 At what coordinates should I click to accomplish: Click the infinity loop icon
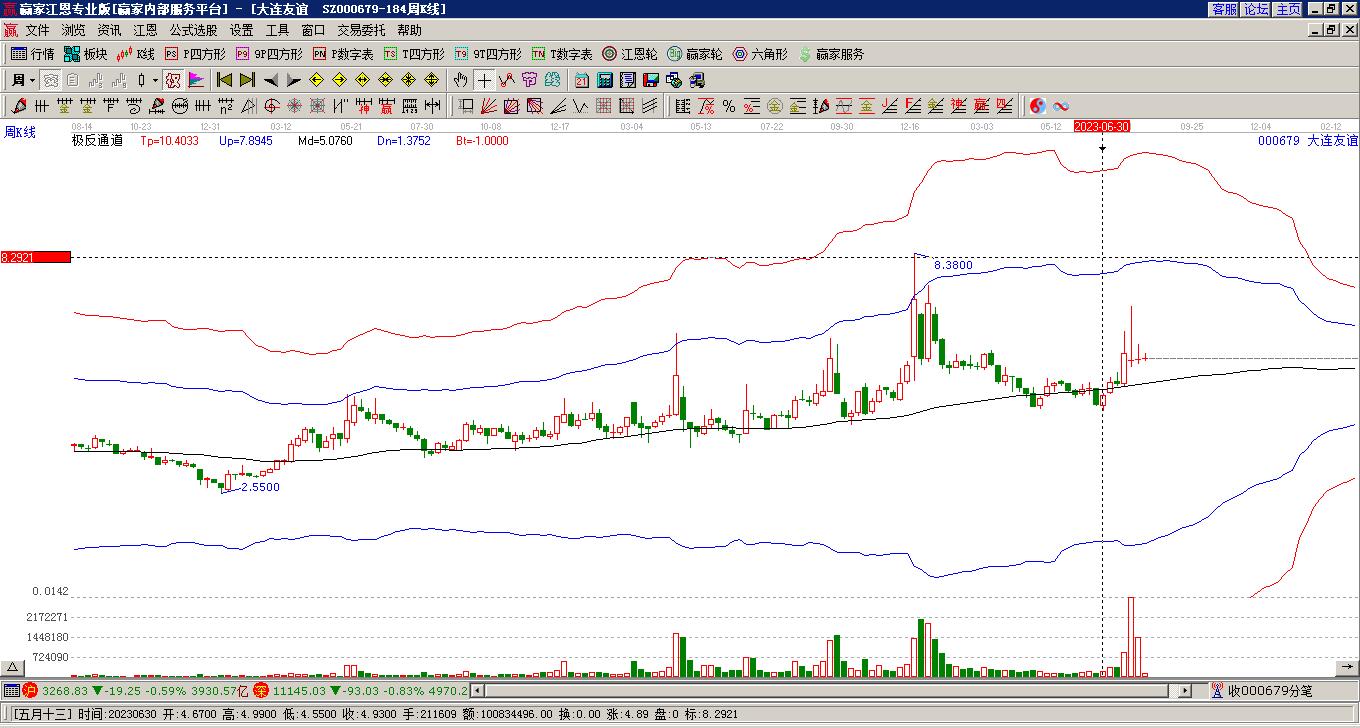pyautogui.click(x=1061, y=106)
